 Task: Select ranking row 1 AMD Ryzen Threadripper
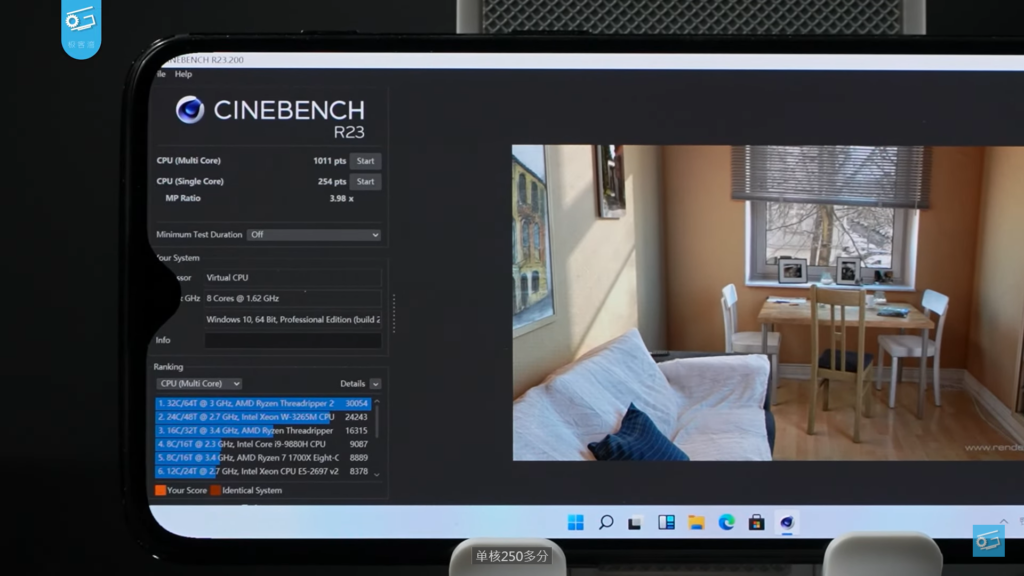point(263,404)
